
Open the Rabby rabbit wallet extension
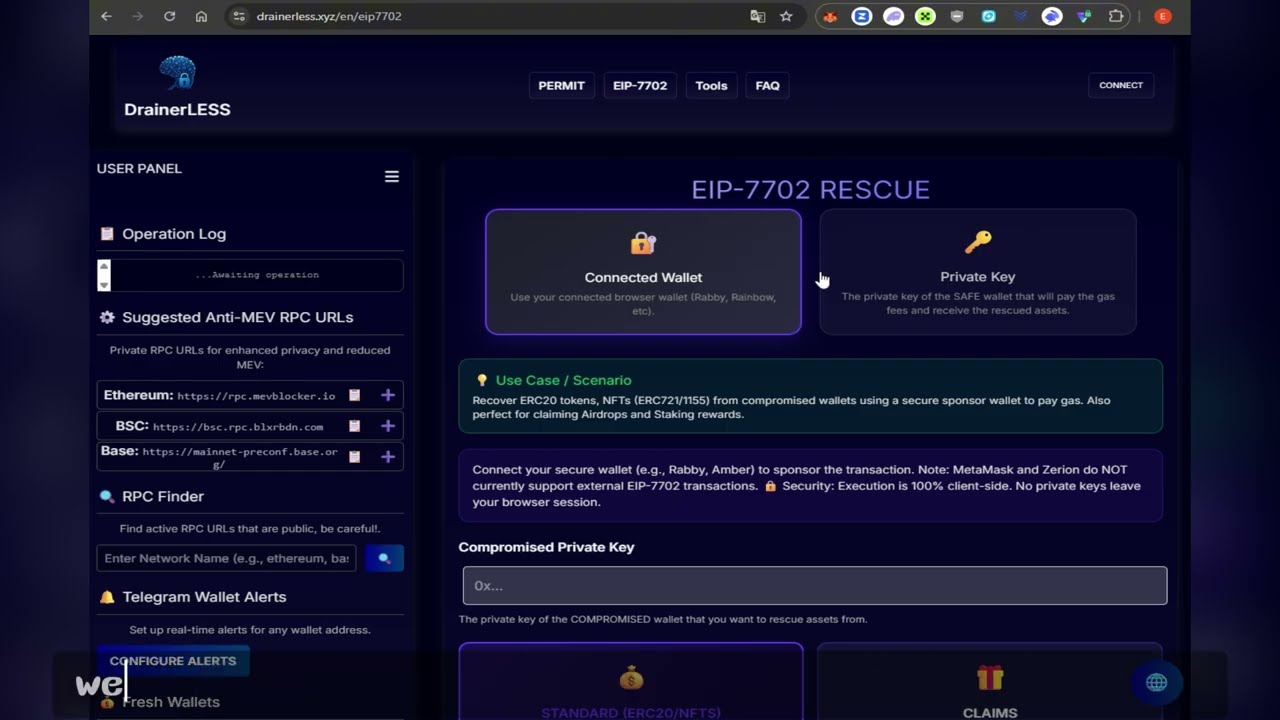point(1052,16)
